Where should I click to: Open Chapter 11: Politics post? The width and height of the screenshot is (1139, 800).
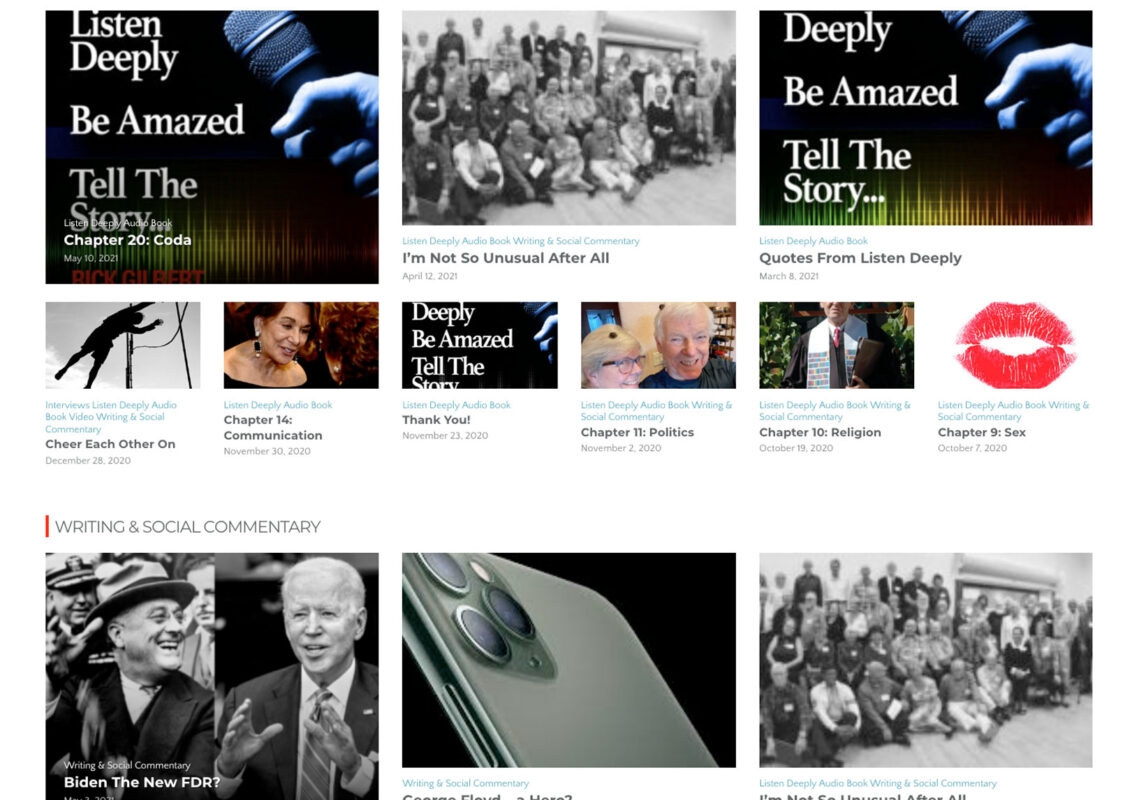[x=637, y=432]
